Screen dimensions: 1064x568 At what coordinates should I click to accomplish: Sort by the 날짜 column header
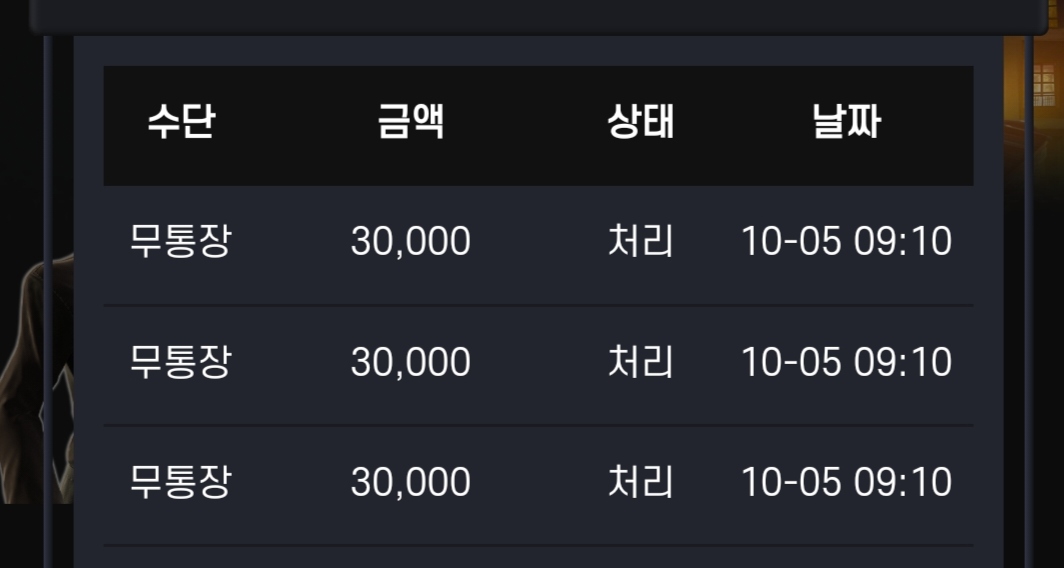846,123
